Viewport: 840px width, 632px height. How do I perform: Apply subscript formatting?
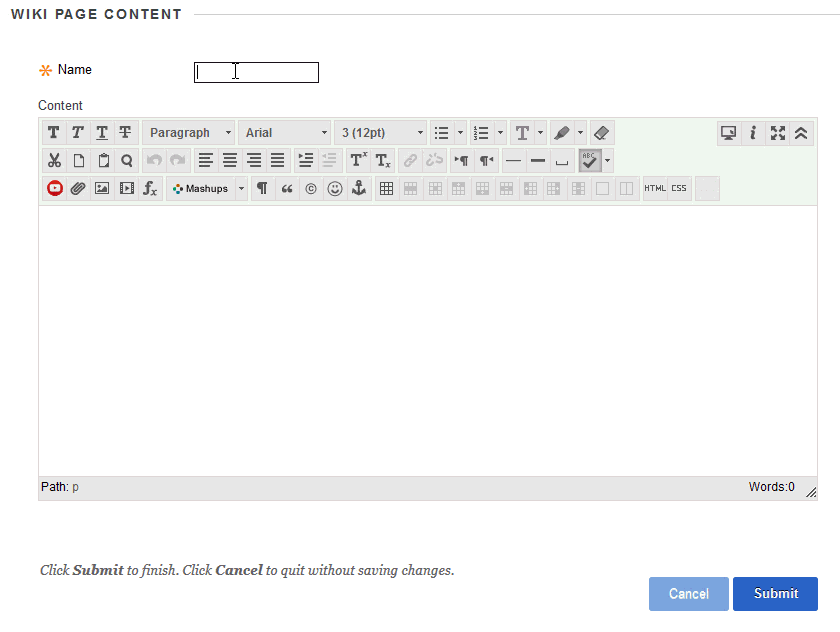[x=382, y=160]
